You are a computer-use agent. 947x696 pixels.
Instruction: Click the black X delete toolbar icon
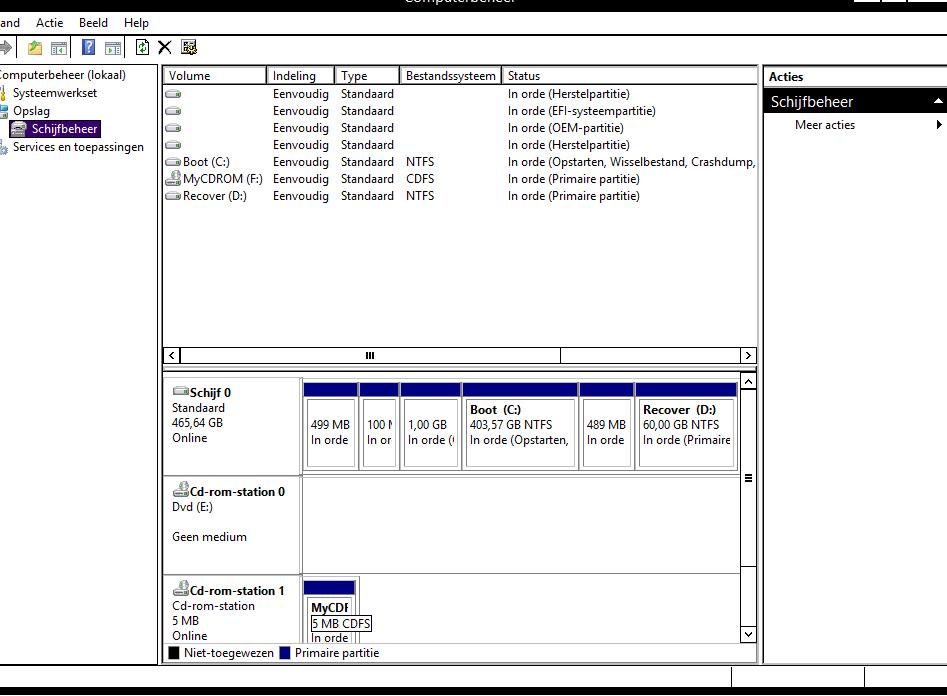pos(165,48)
